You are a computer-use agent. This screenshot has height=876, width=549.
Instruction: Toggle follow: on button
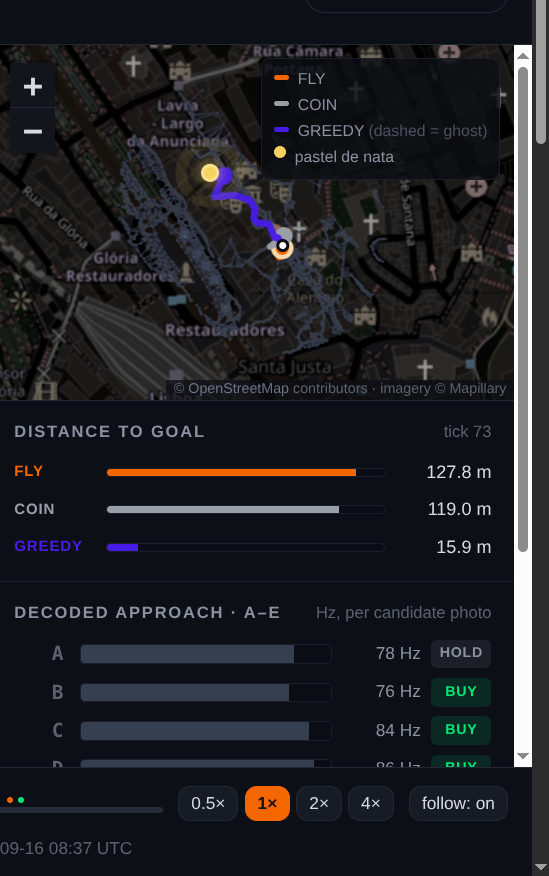coord(458,803)
